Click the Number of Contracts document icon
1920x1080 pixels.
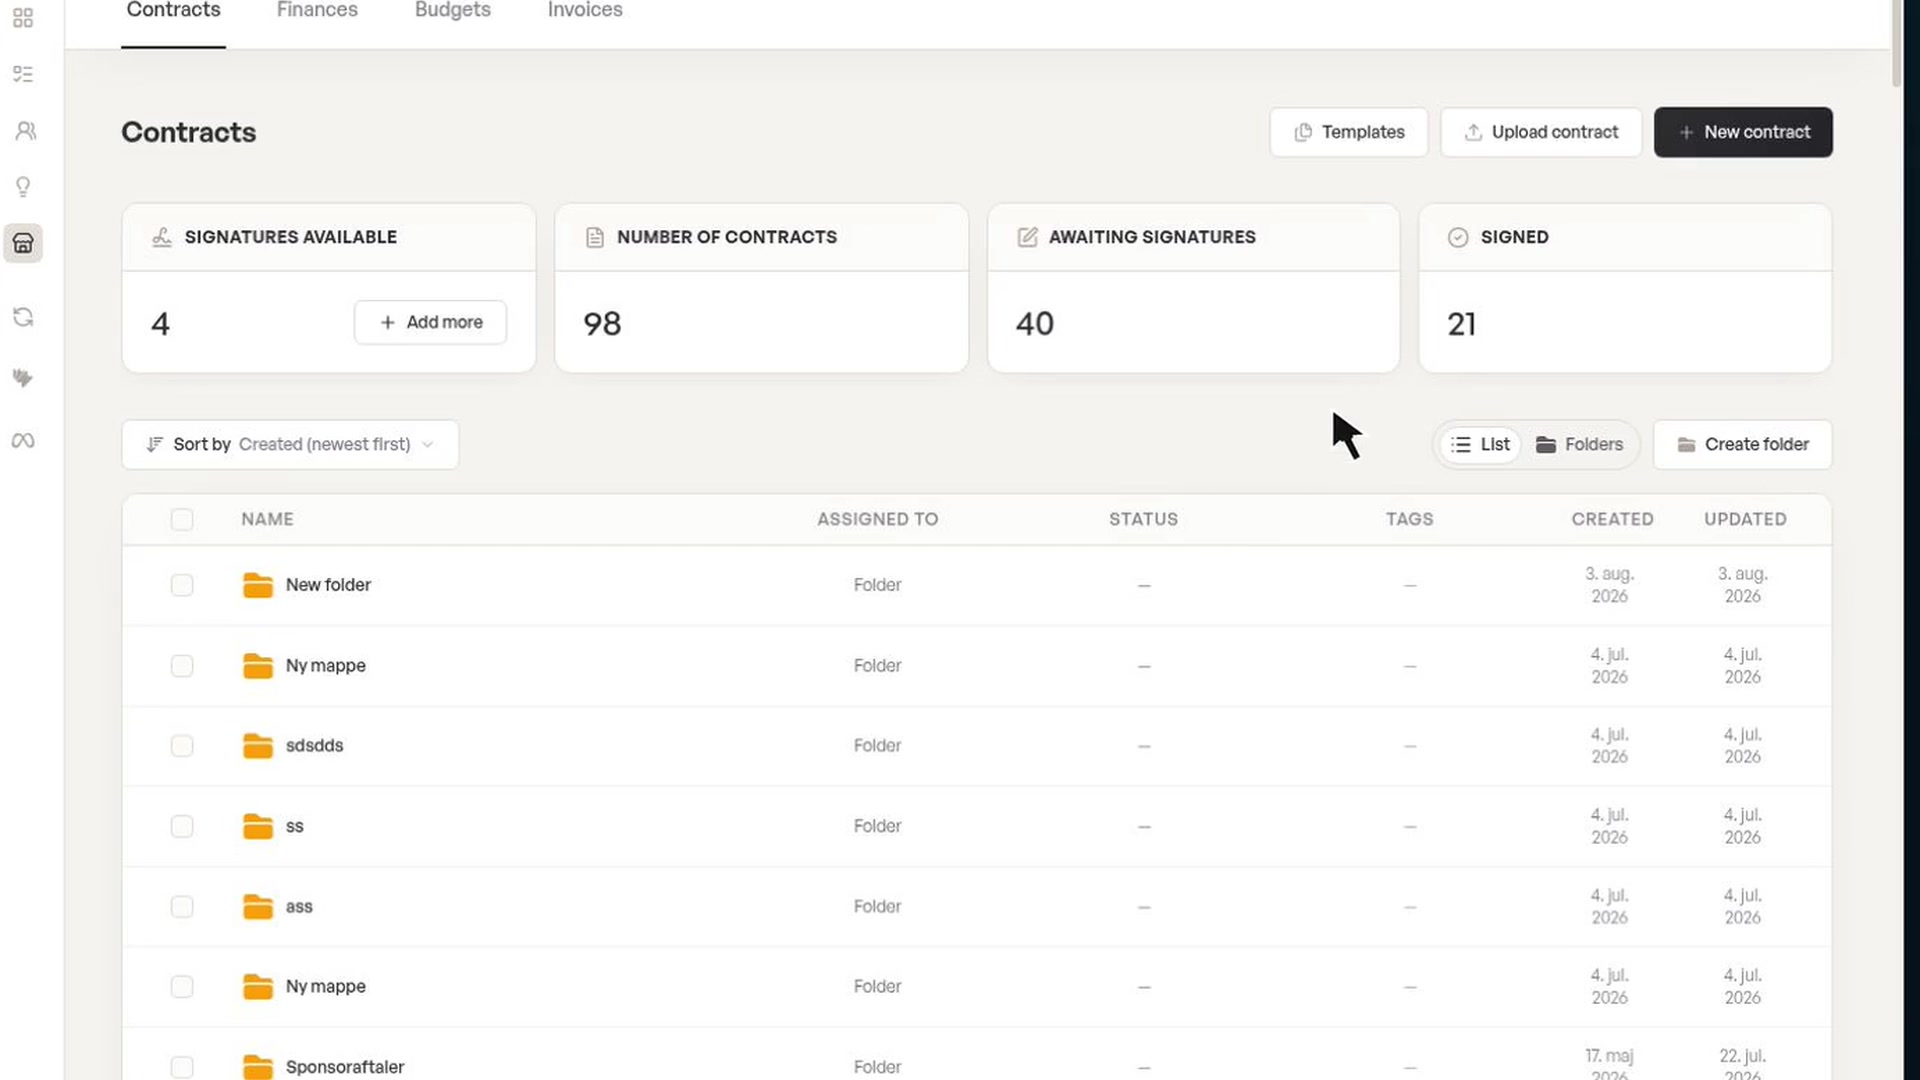click(594, 237)
